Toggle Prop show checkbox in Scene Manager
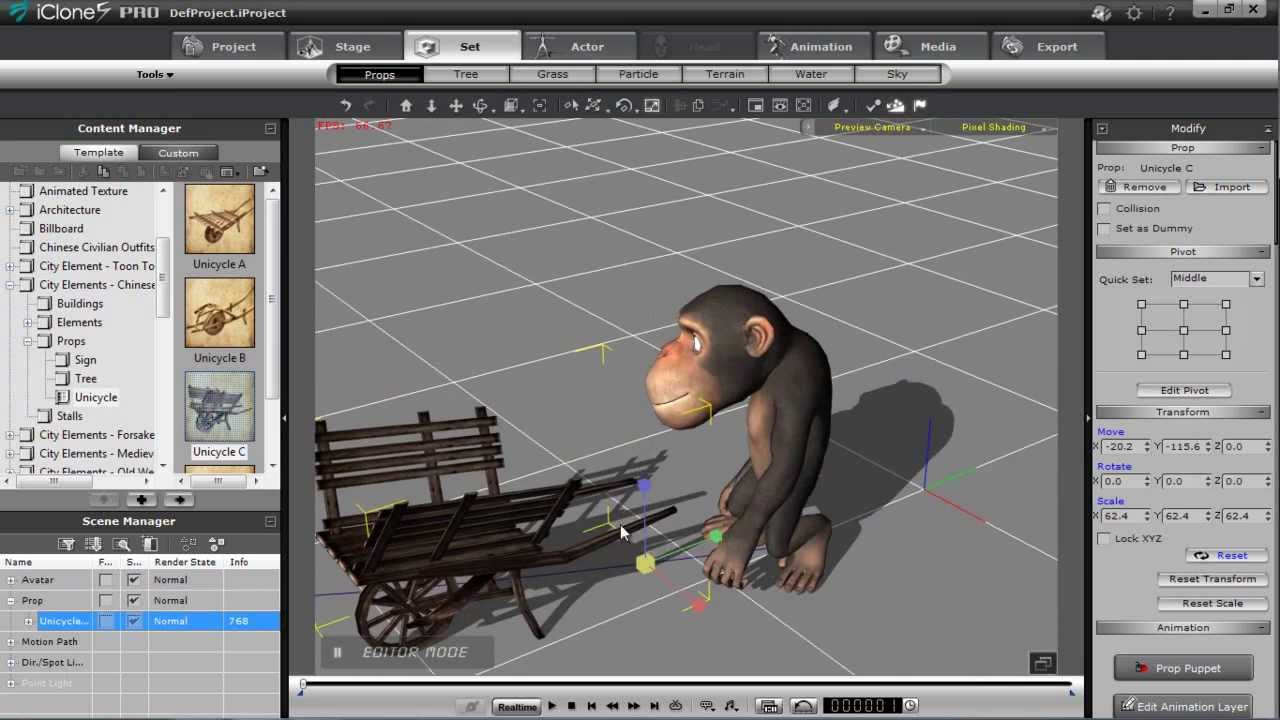 tap(134, 600)
